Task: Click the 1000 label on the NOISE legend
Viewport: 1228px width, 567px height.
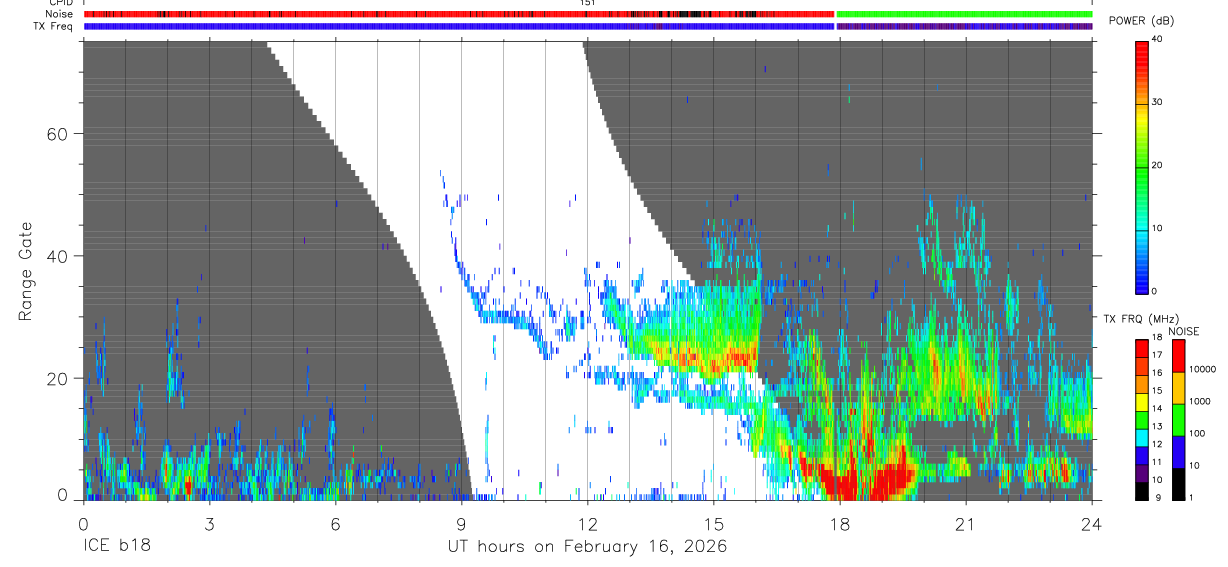Action: point(1199,401)
